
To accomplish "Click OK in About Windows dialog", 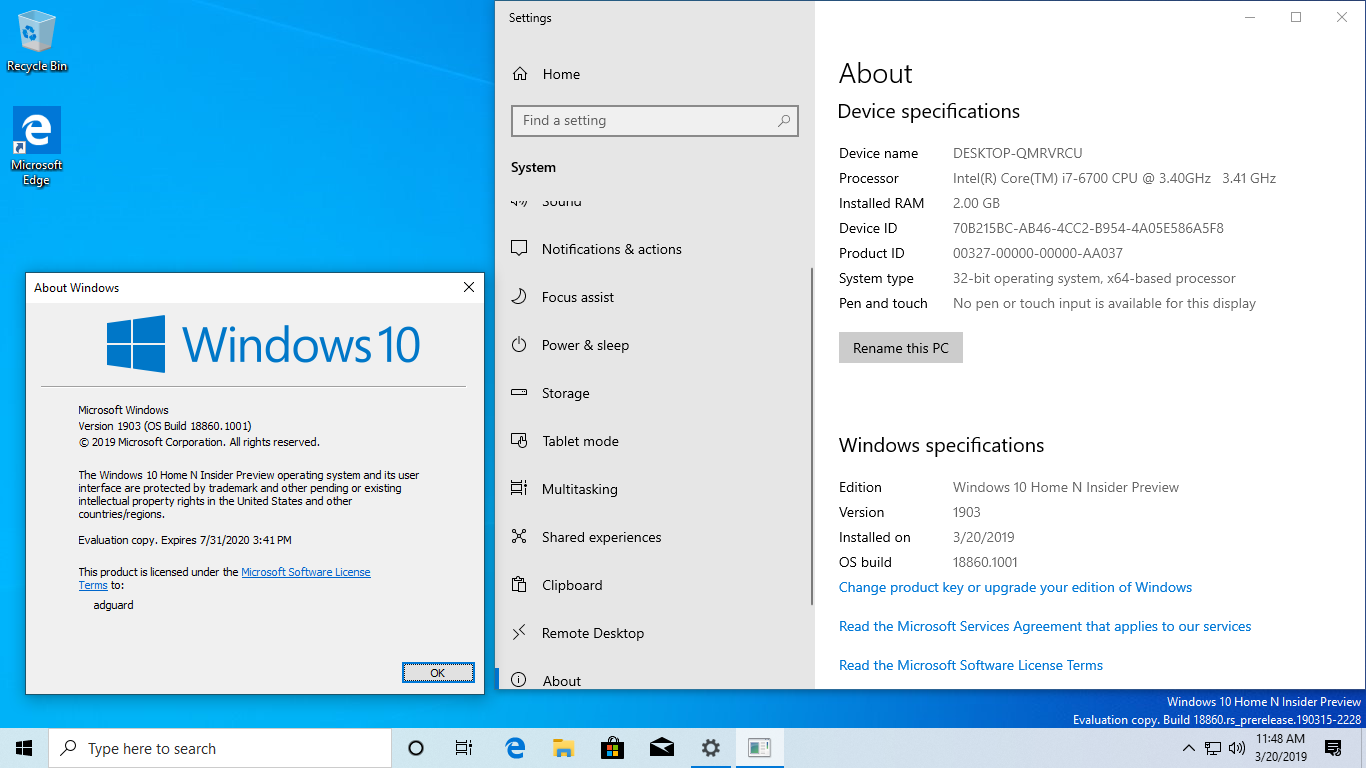I will point(437,673).
